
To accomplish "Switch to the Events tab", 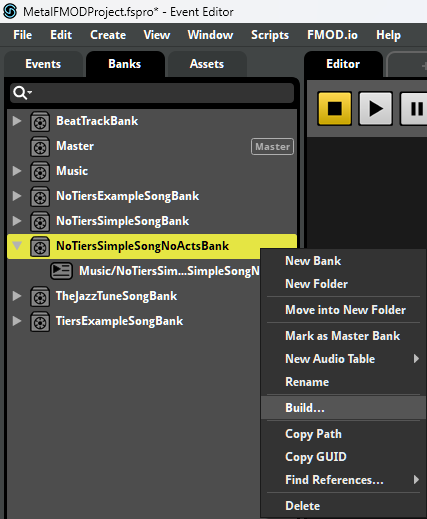I will [x=43, y=64].
